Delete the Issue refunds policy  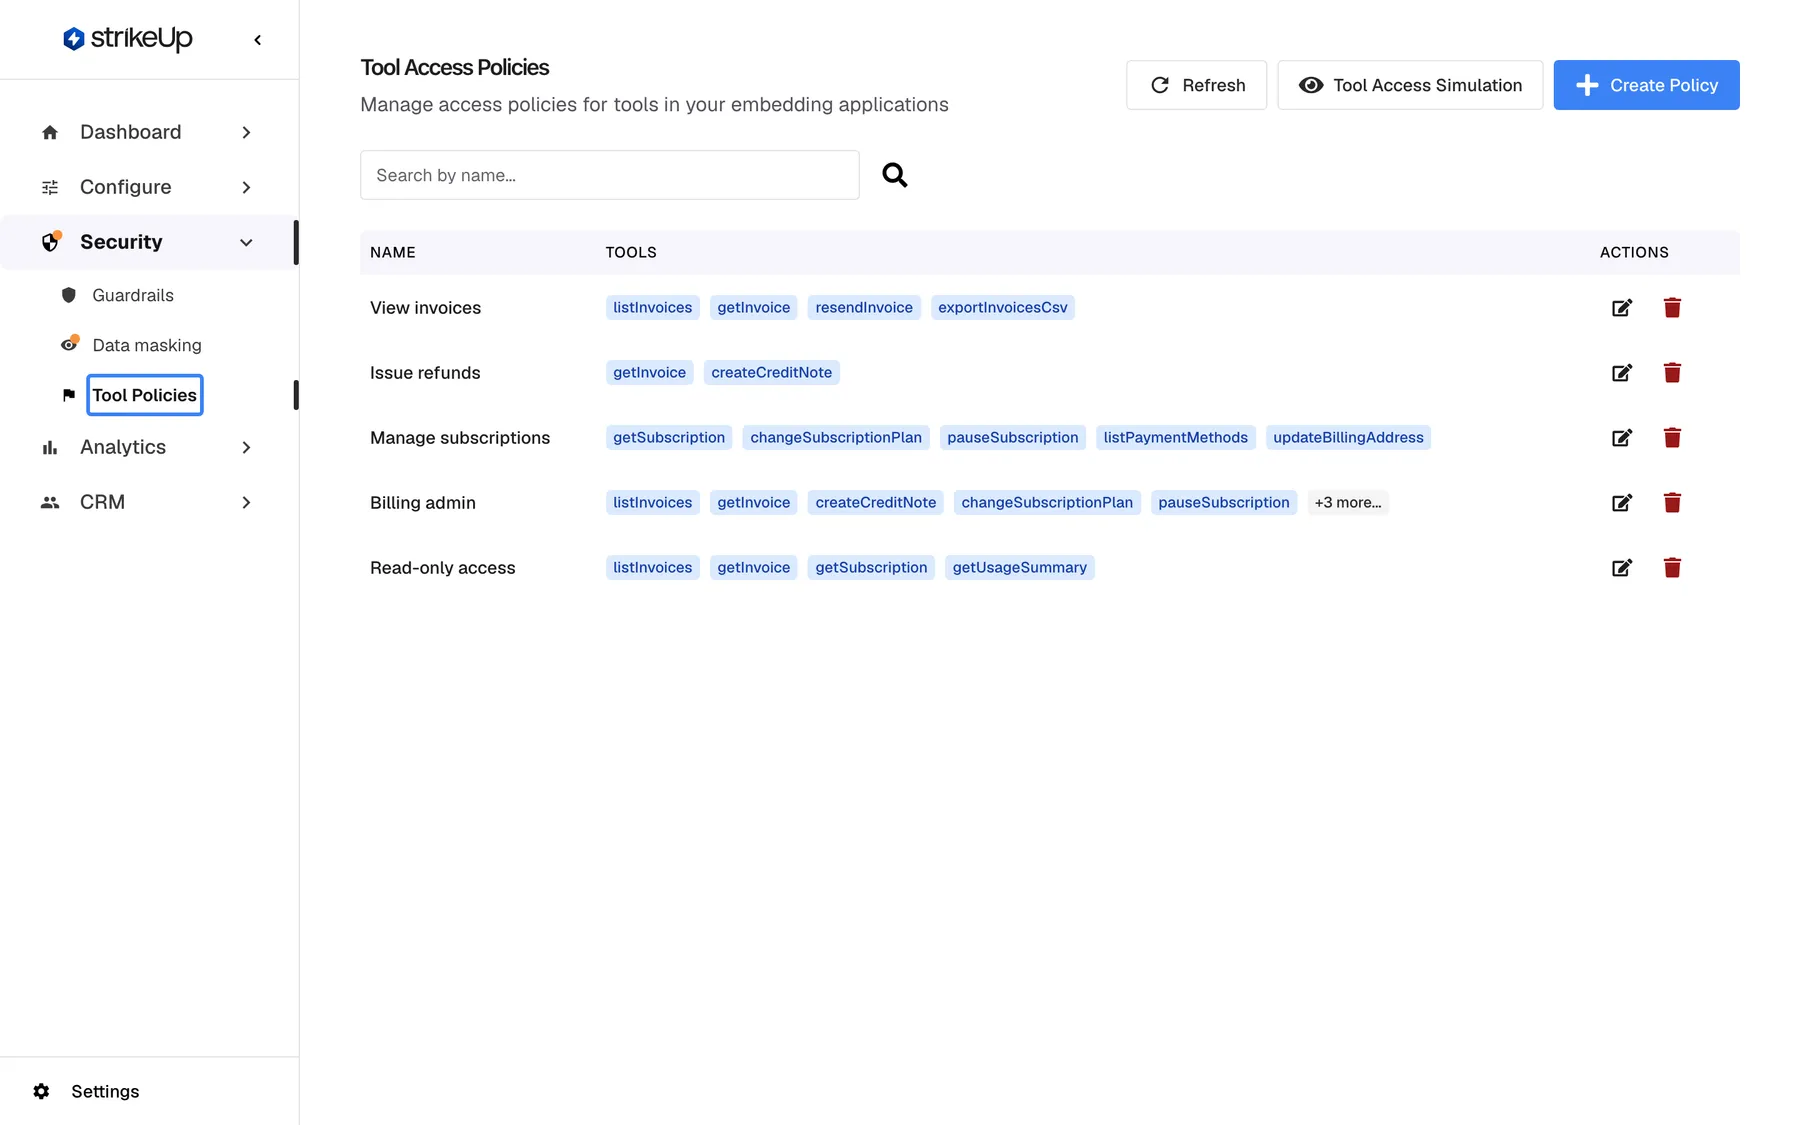(x=1672, y=373)
